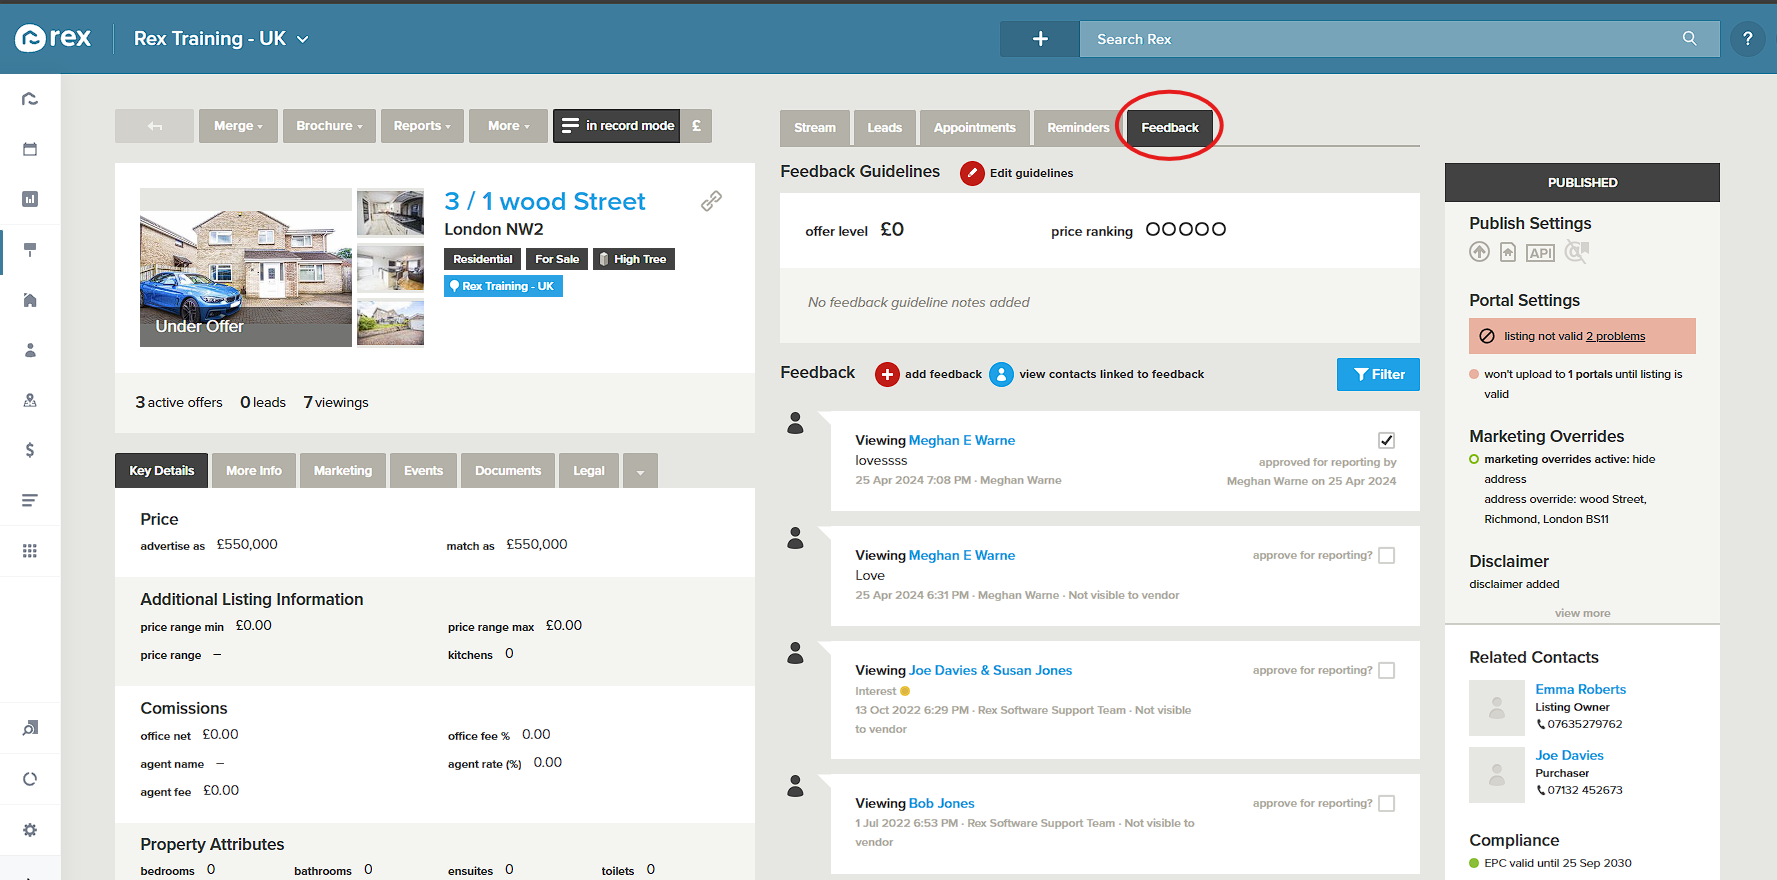Open Meghan E Warne link in lovessss feedback
Viewport: 1777px width, 880px height.
961,440
